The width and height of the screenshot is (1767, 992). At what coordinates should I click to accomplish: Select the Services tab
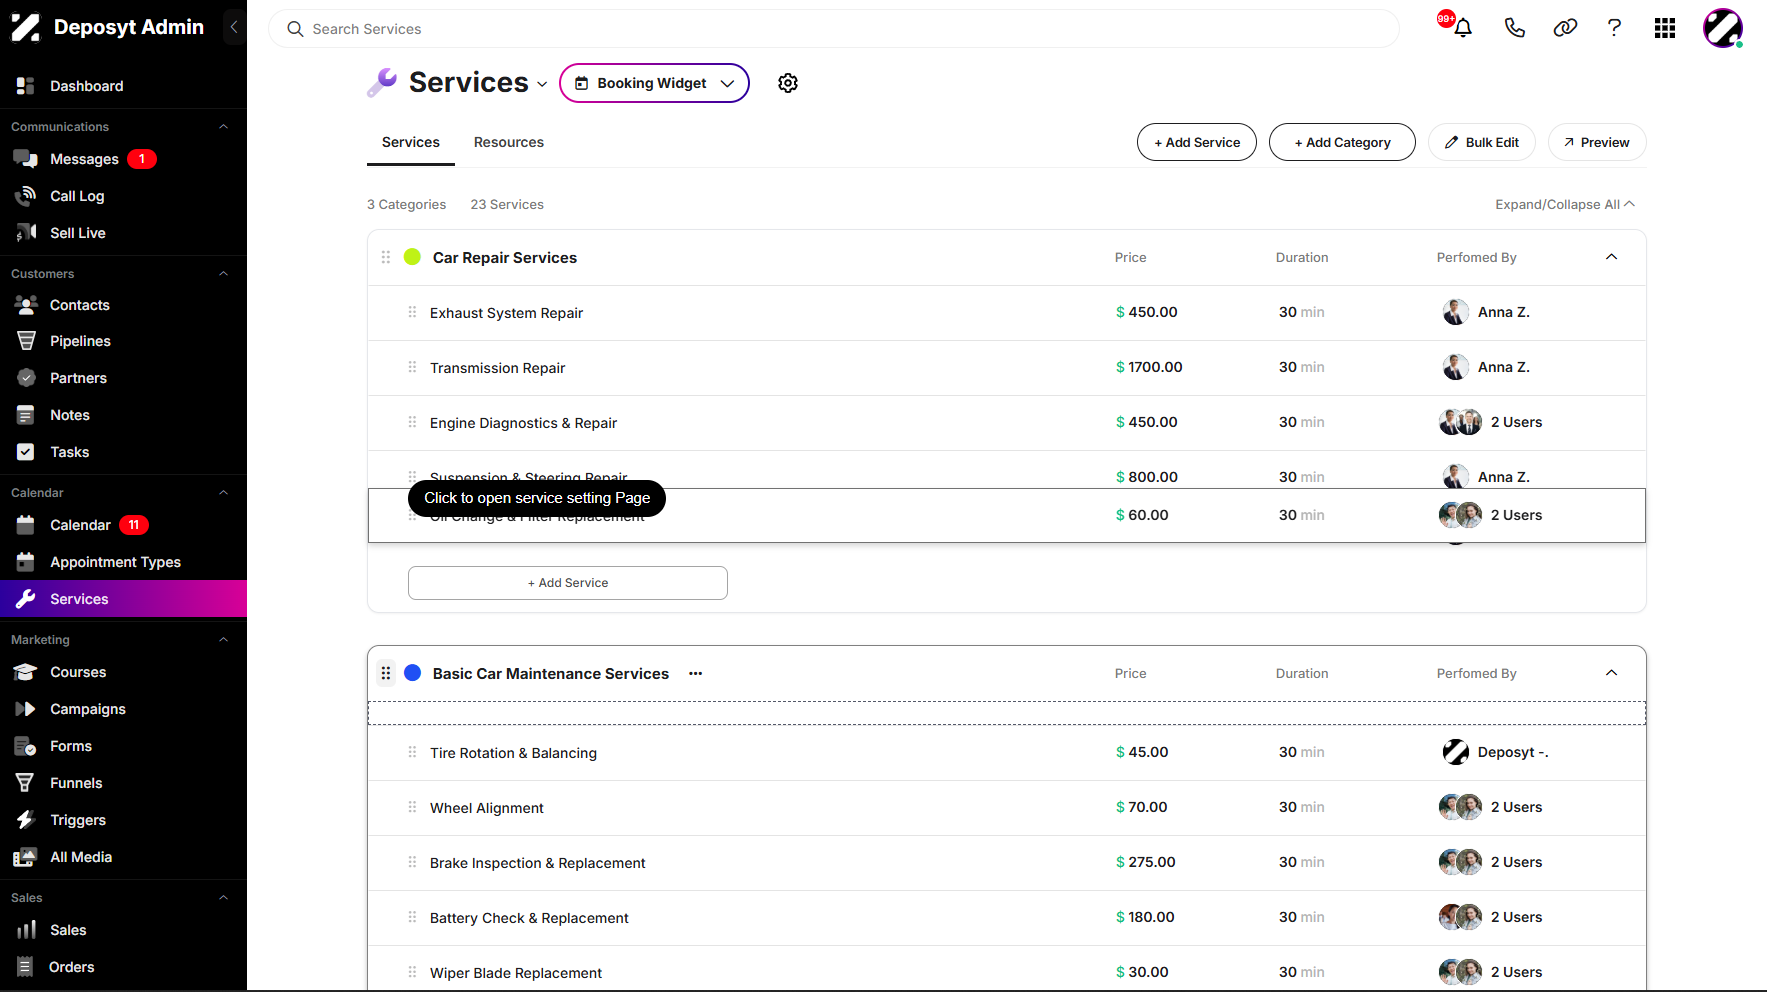tap(411, 142)
